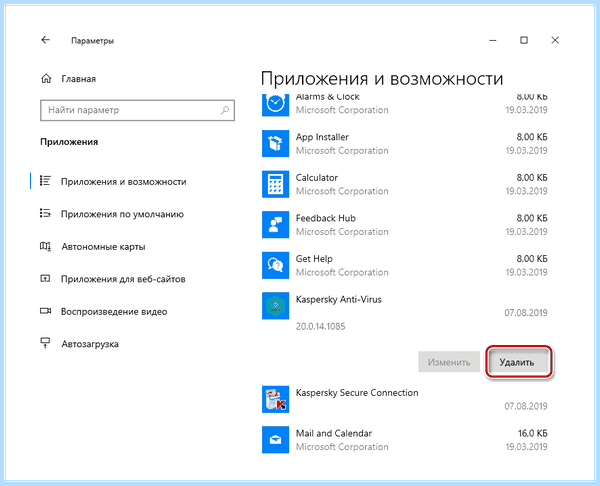Viewport: 600px width, 486px height.
Task: Select the App Installer entry name
Action: click(322, 137)
